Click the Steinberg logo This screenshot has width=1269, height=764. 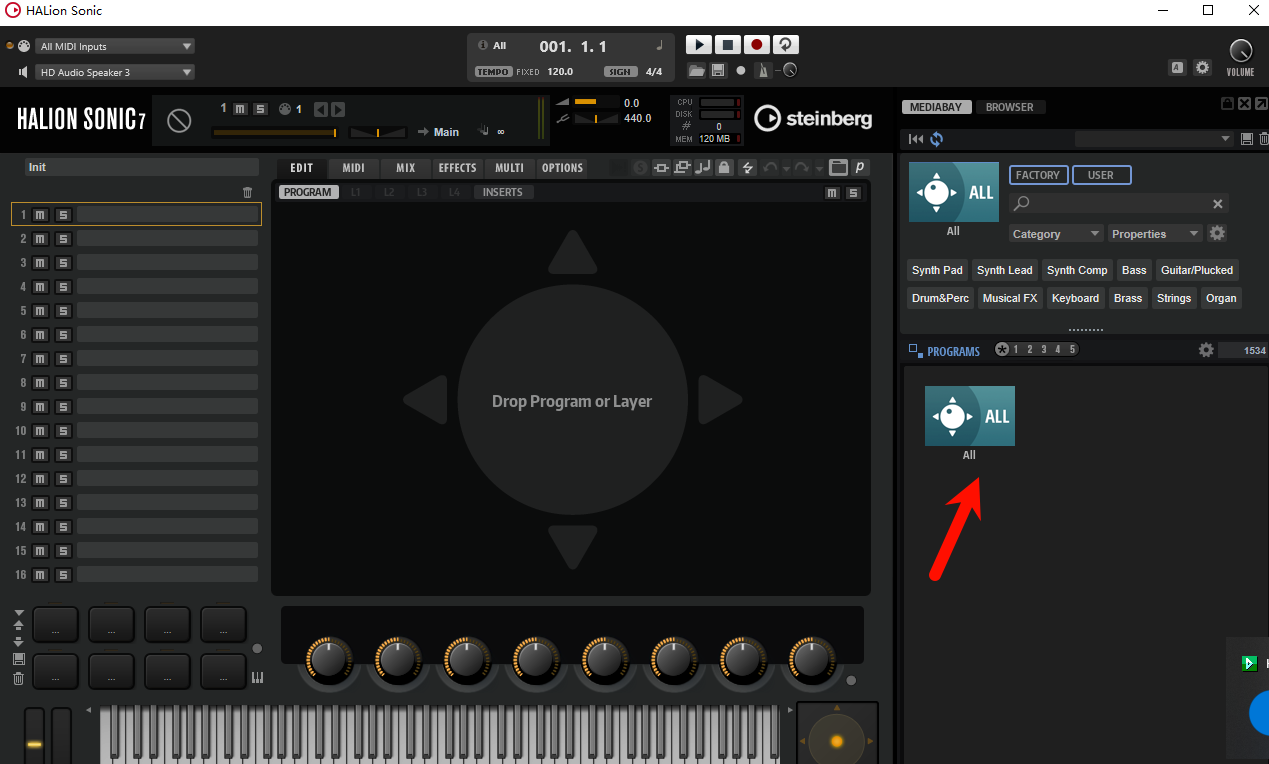812,118
